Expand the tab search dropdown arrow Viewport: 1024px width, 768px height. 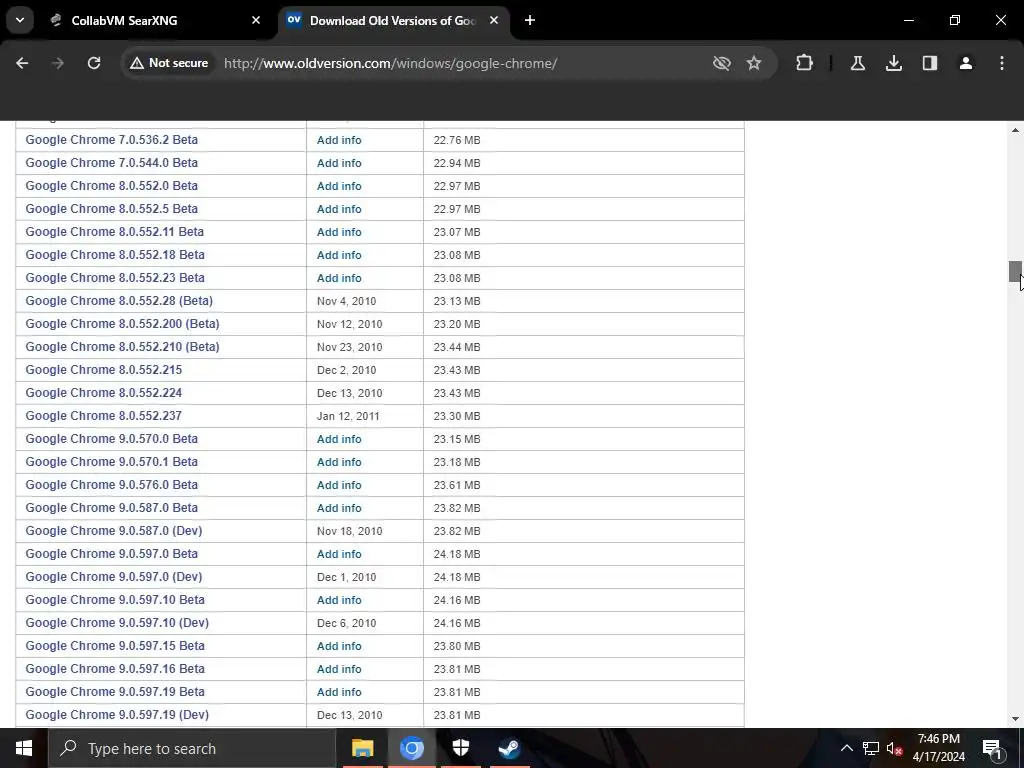point(20,20)
